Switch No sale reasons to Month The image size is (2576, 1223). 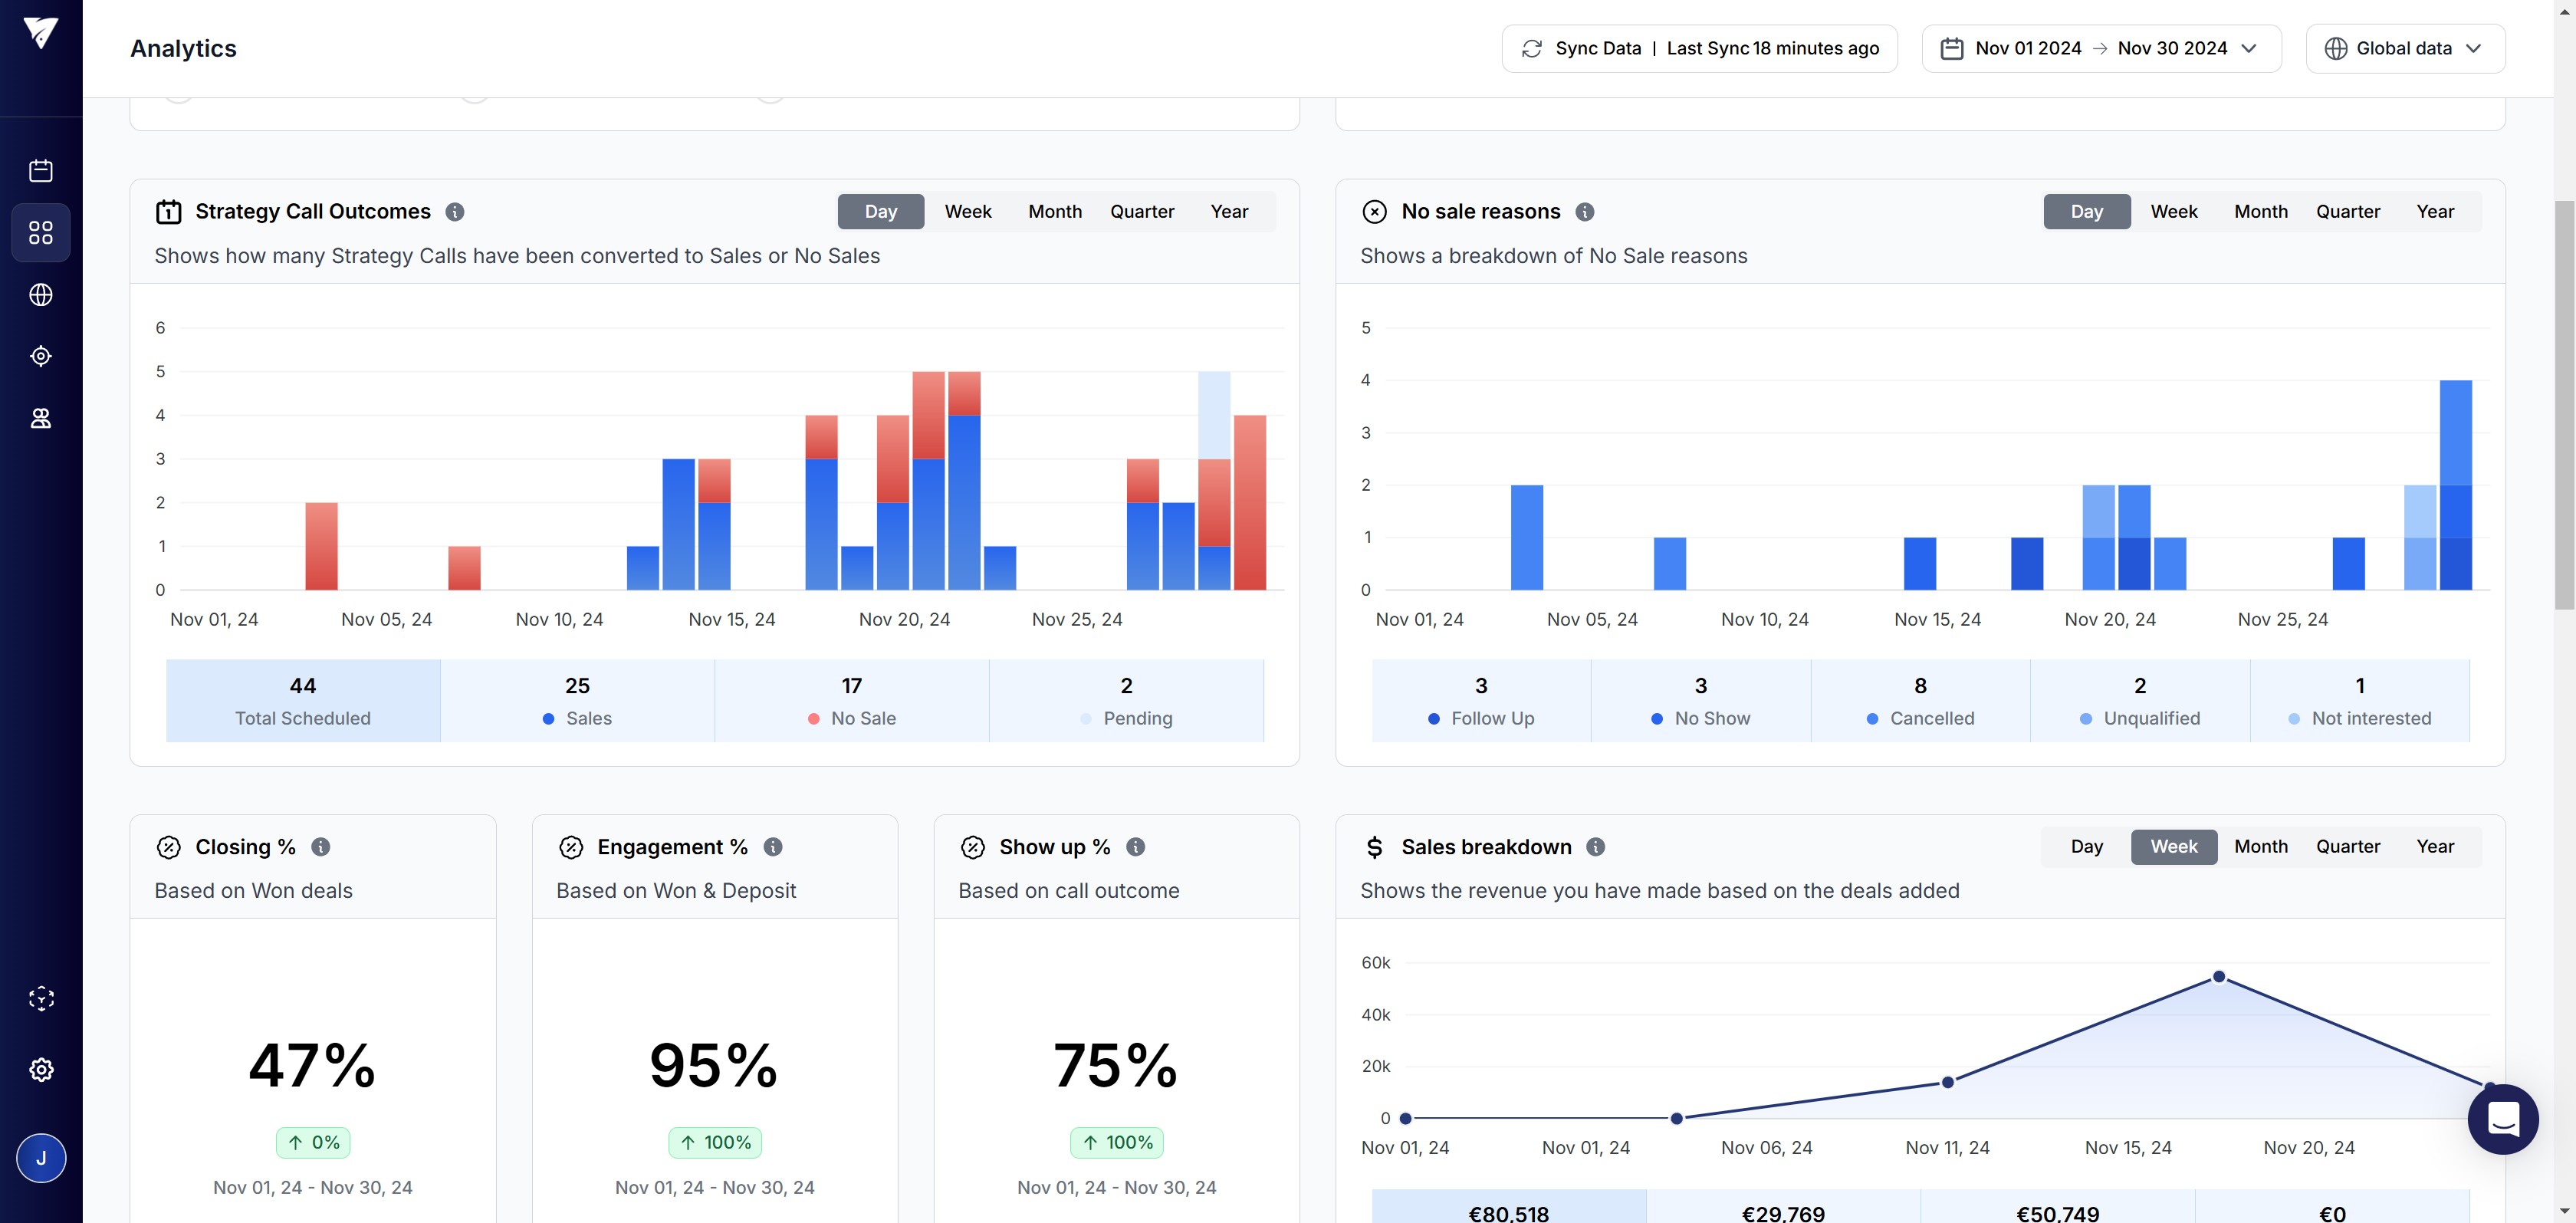click(2260, 212)
